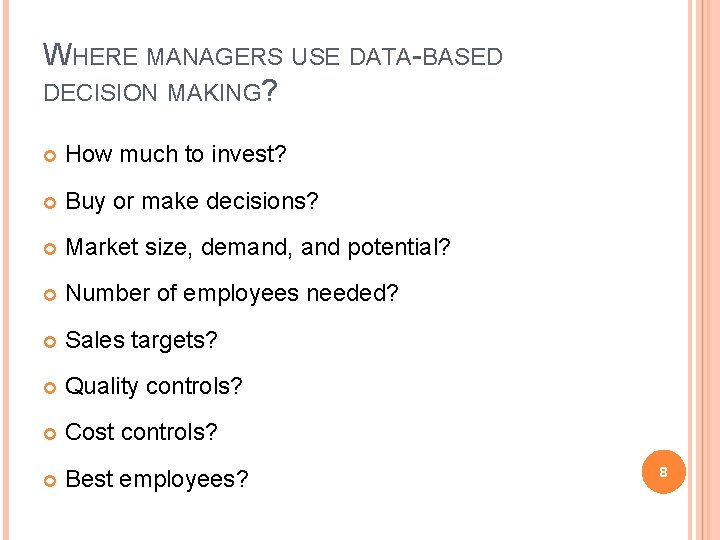
Task: Click the peach striped right border
Action: 704,270
